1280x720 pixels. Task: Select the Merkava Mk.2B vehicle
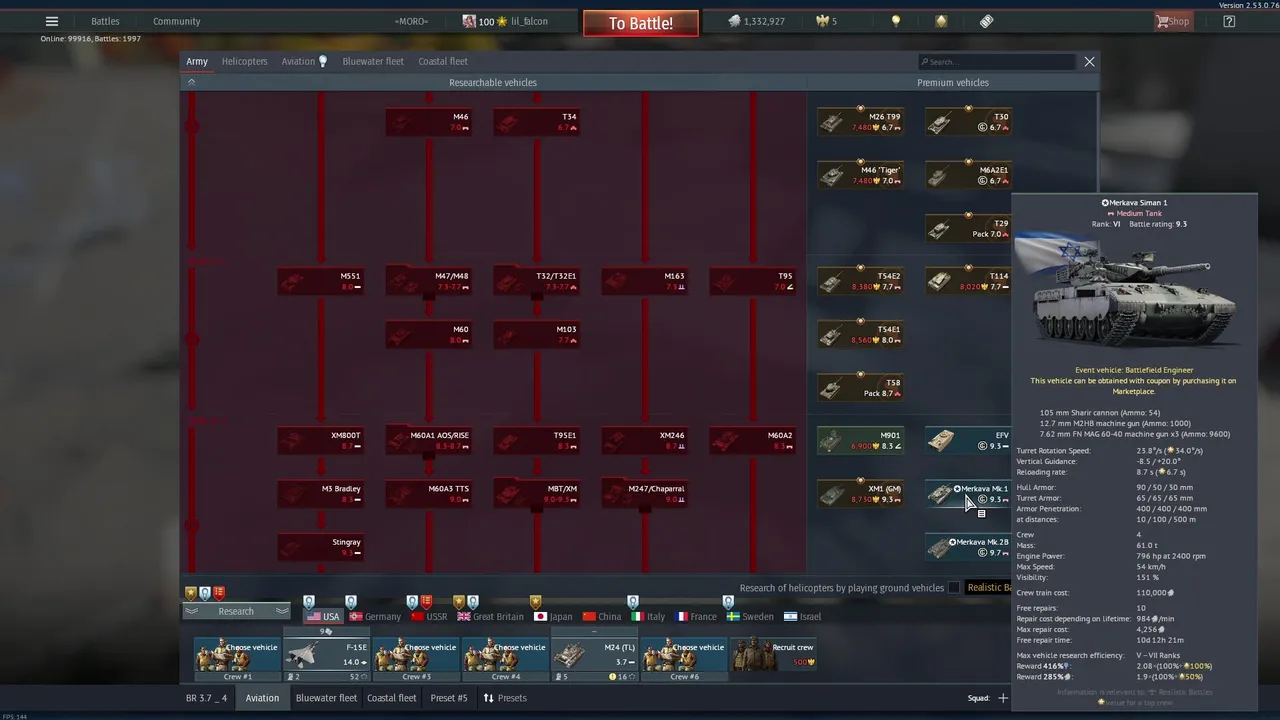coord(968,546)
